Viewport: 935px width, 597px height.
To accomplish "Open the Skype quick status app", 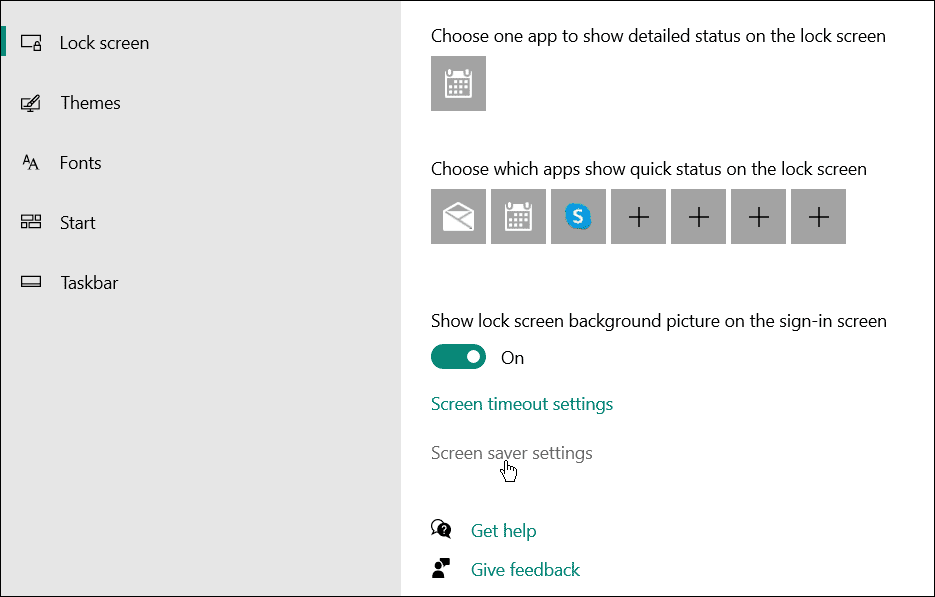I will [578, 216].
